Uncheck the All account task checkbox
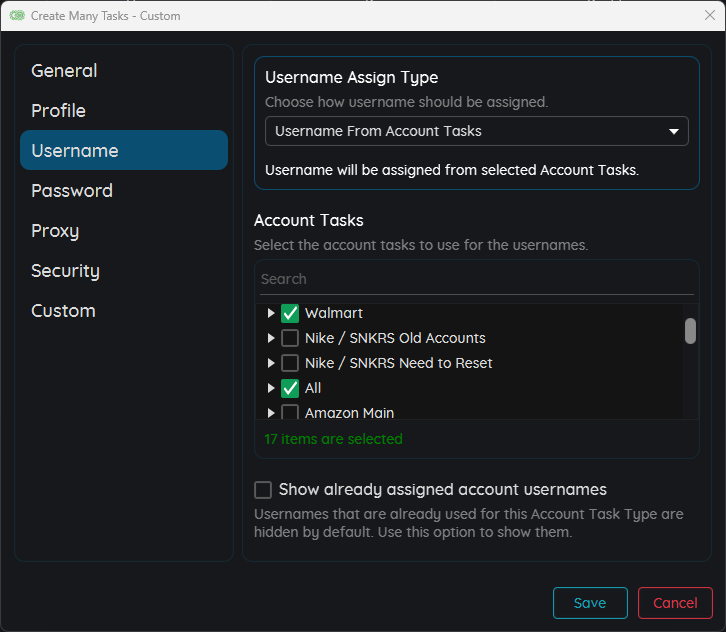 point(290,388)
